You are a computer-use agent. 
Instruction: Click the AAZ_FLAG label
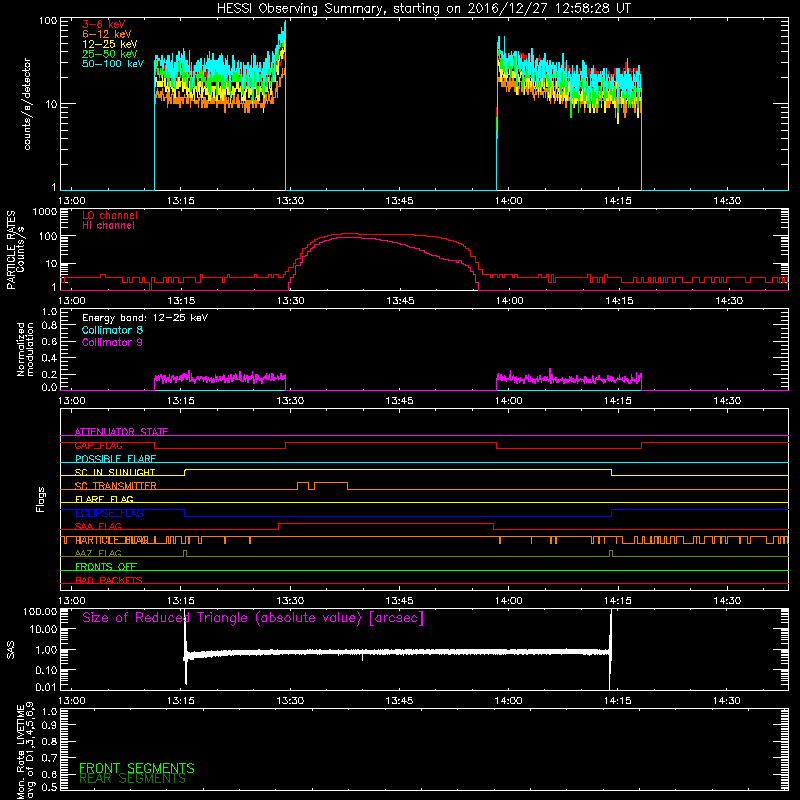pyautogui.click(x=98, y=554)
